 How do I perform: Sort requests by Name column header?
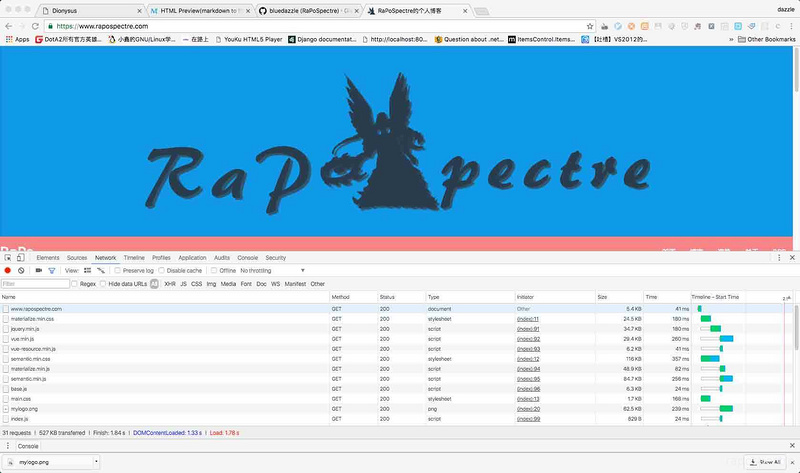164,297
